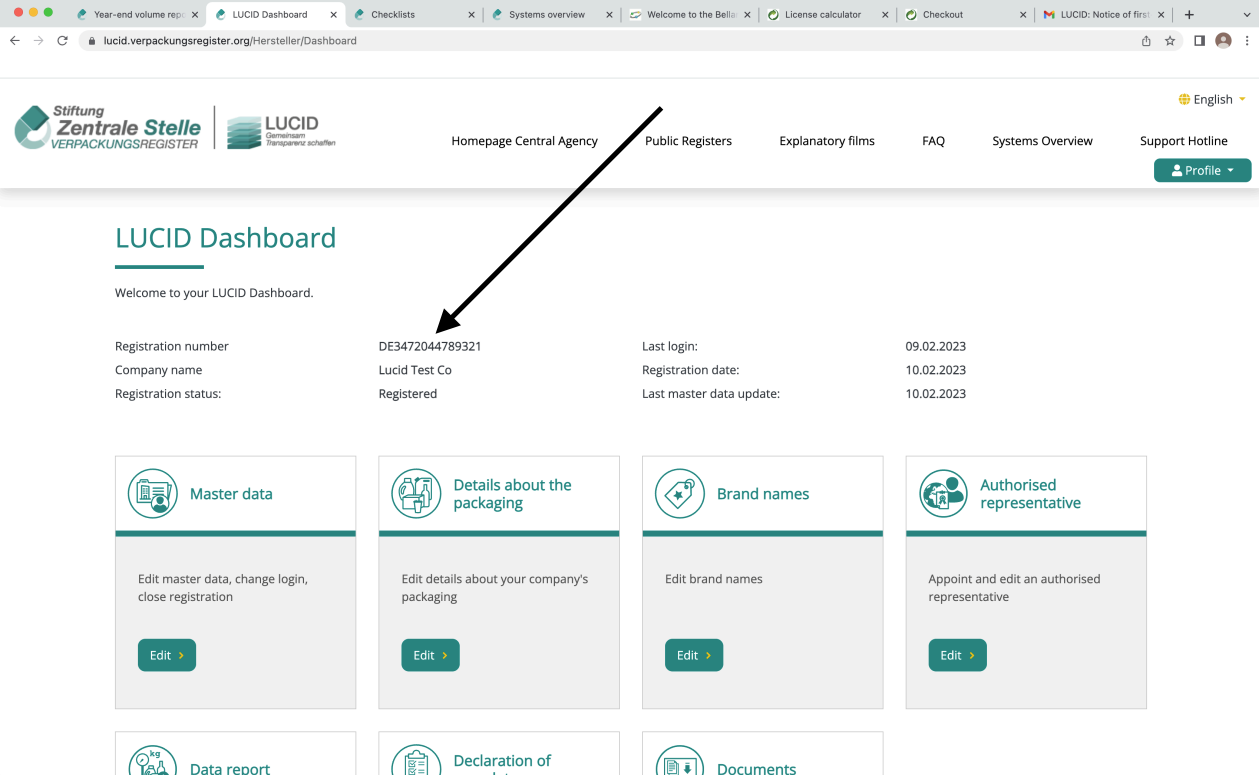Click the Documents card title
The width and height of the screenshot is (1259, 775).
point(757,768)
